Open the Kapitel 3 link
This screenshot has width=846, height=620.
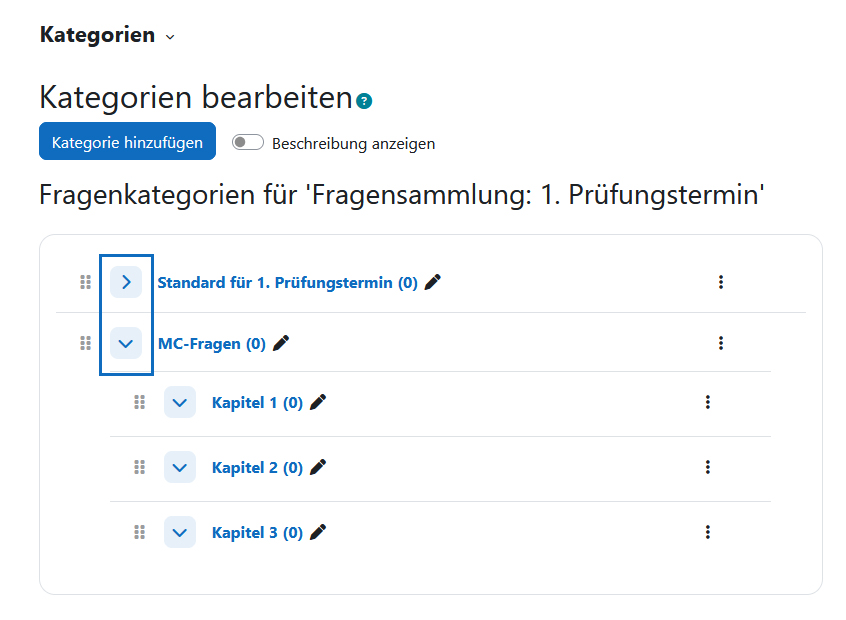(257, 533)
